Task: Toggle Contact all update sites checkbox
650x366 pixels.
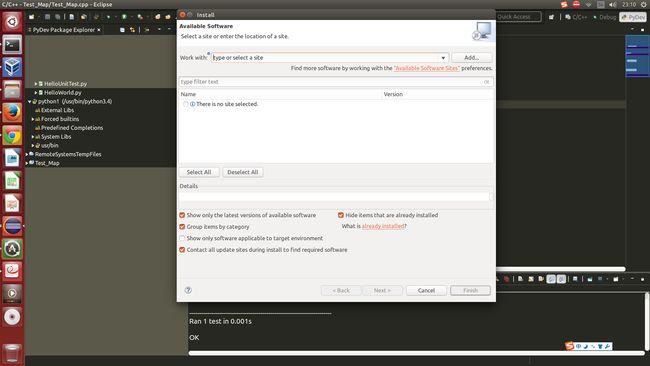Action: [182, 250]
